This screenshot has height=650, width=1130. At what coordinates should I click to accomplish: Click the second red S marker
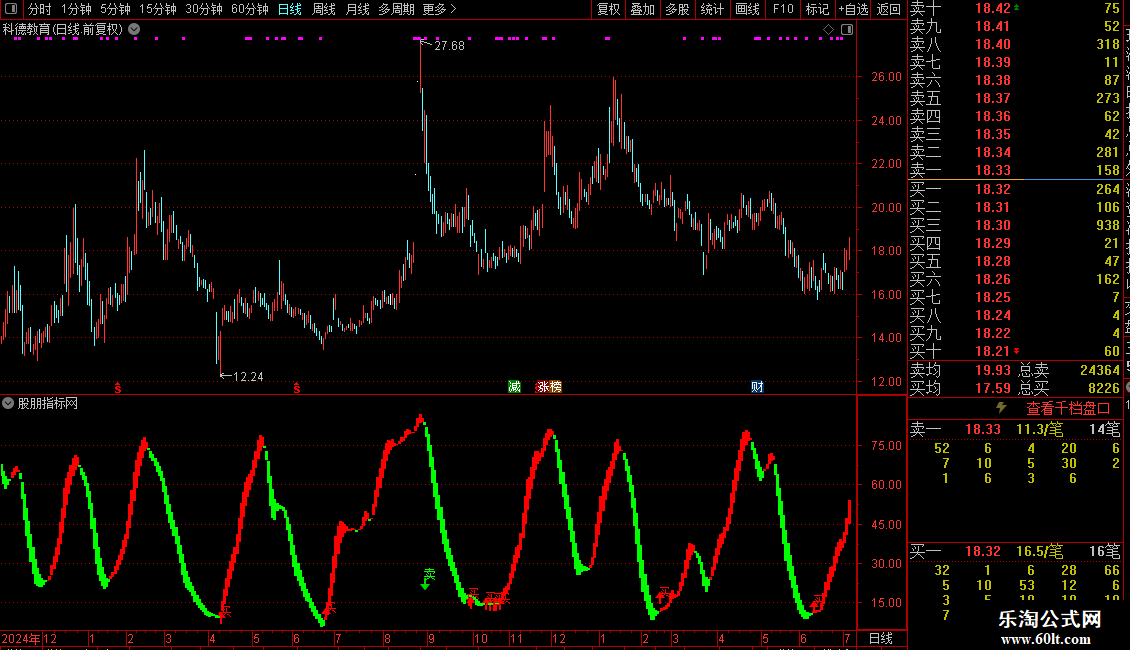(x=296, y=388)
